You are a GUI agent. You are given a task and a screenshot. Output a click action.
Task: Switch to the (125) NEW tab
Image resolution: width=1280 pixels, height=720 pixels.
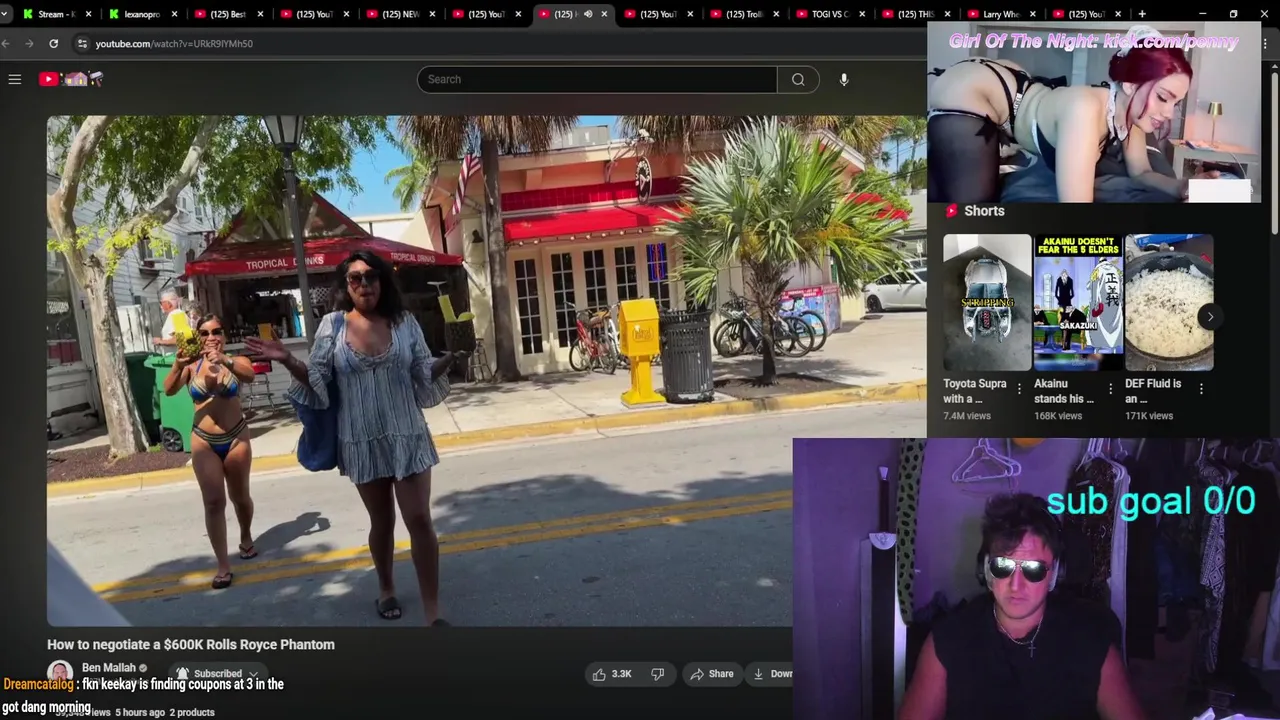pyautogui.click(x=400, y=14)
